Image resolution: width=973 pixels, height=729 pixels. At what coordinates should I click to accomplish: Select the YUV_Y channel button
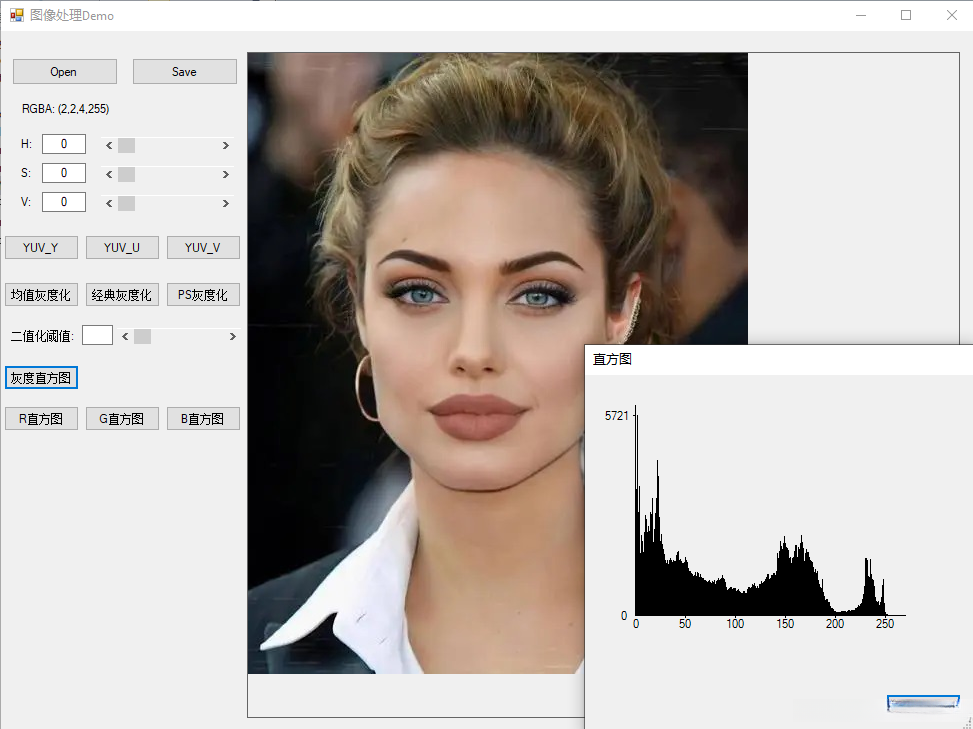click(41, 248)
